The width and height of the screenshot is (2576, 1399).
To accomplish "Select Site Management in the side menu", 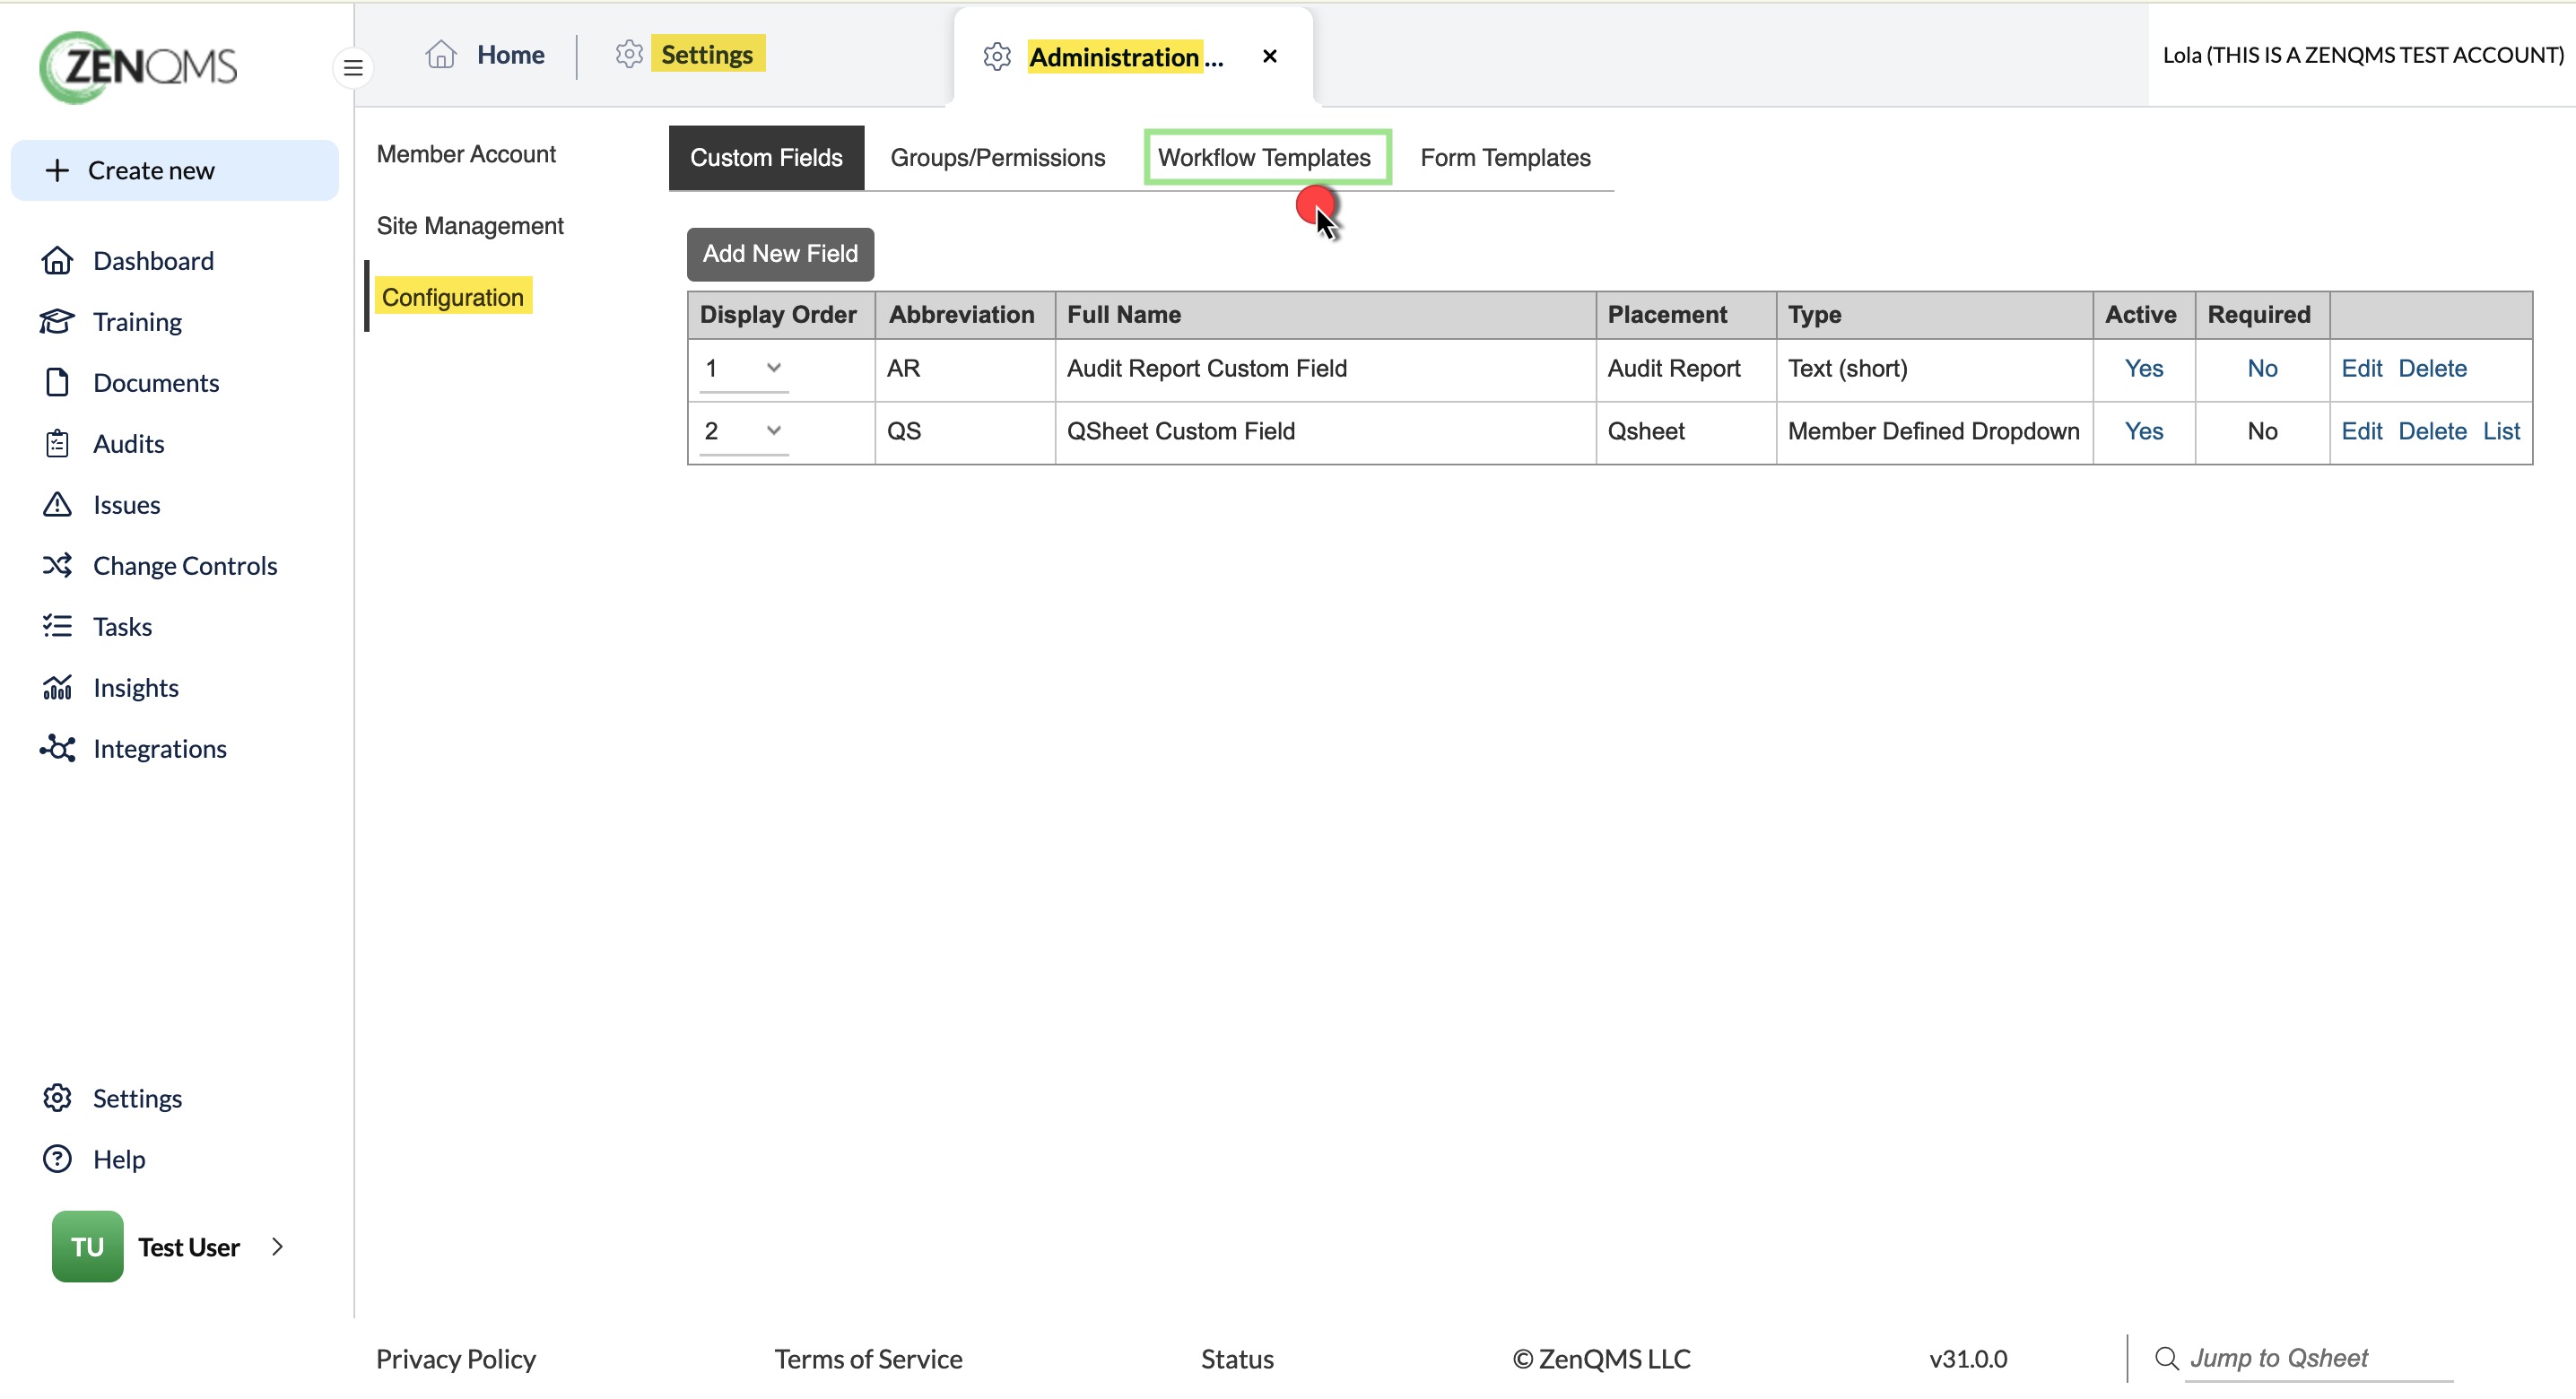I will click(x=470, y=226).
